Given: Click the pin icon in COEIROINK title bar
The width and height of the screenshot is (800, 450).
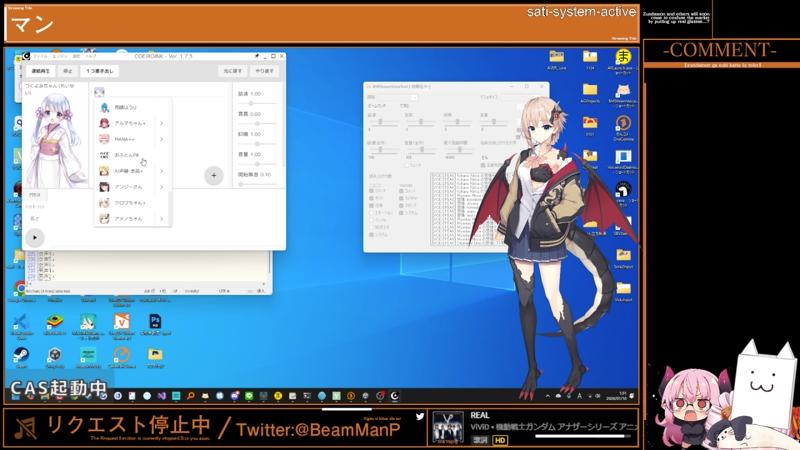Looking at the screenshot, I should pos(257,56).
